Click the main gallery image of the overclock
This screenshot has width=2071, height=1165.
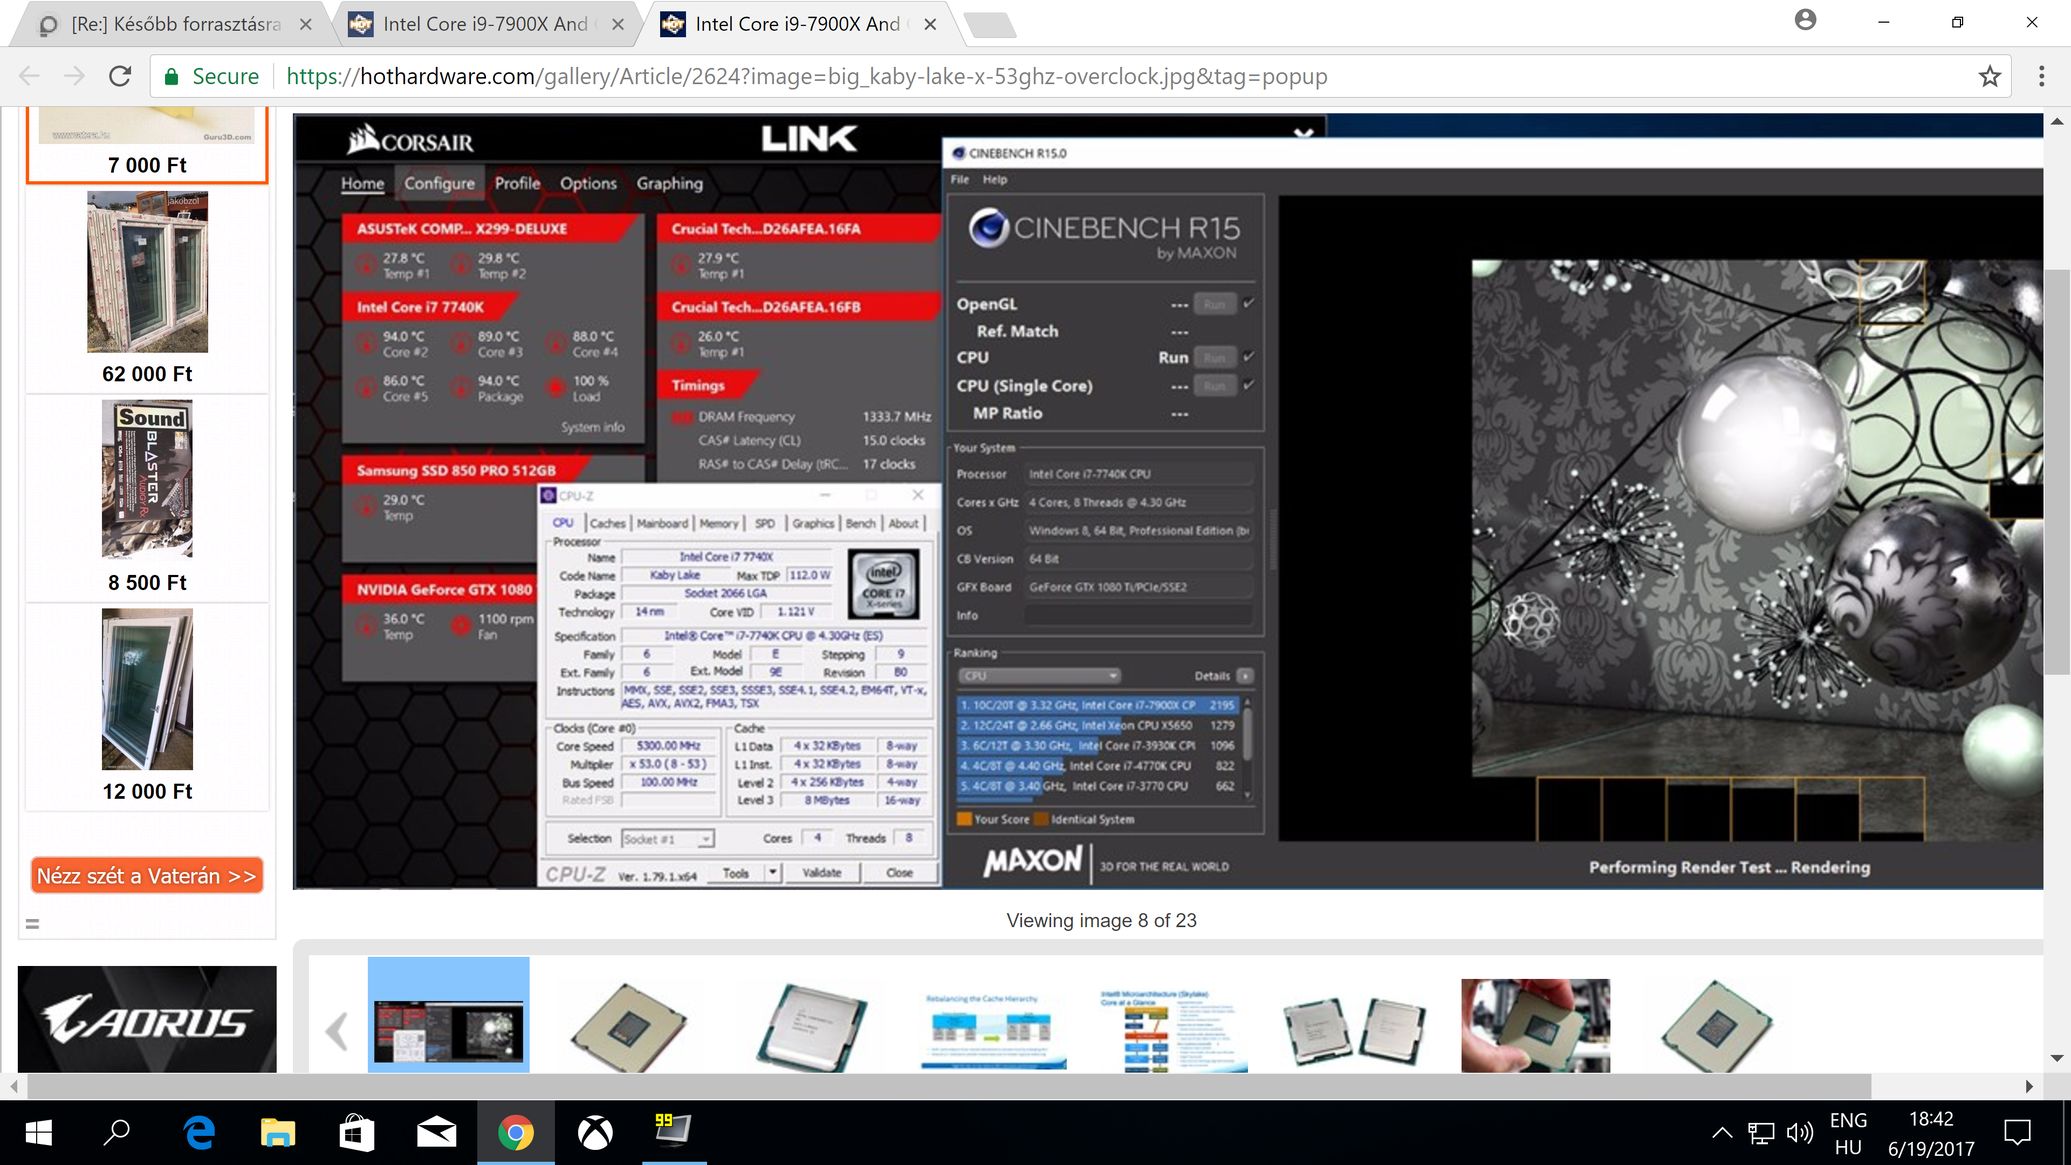(1168, 501)
